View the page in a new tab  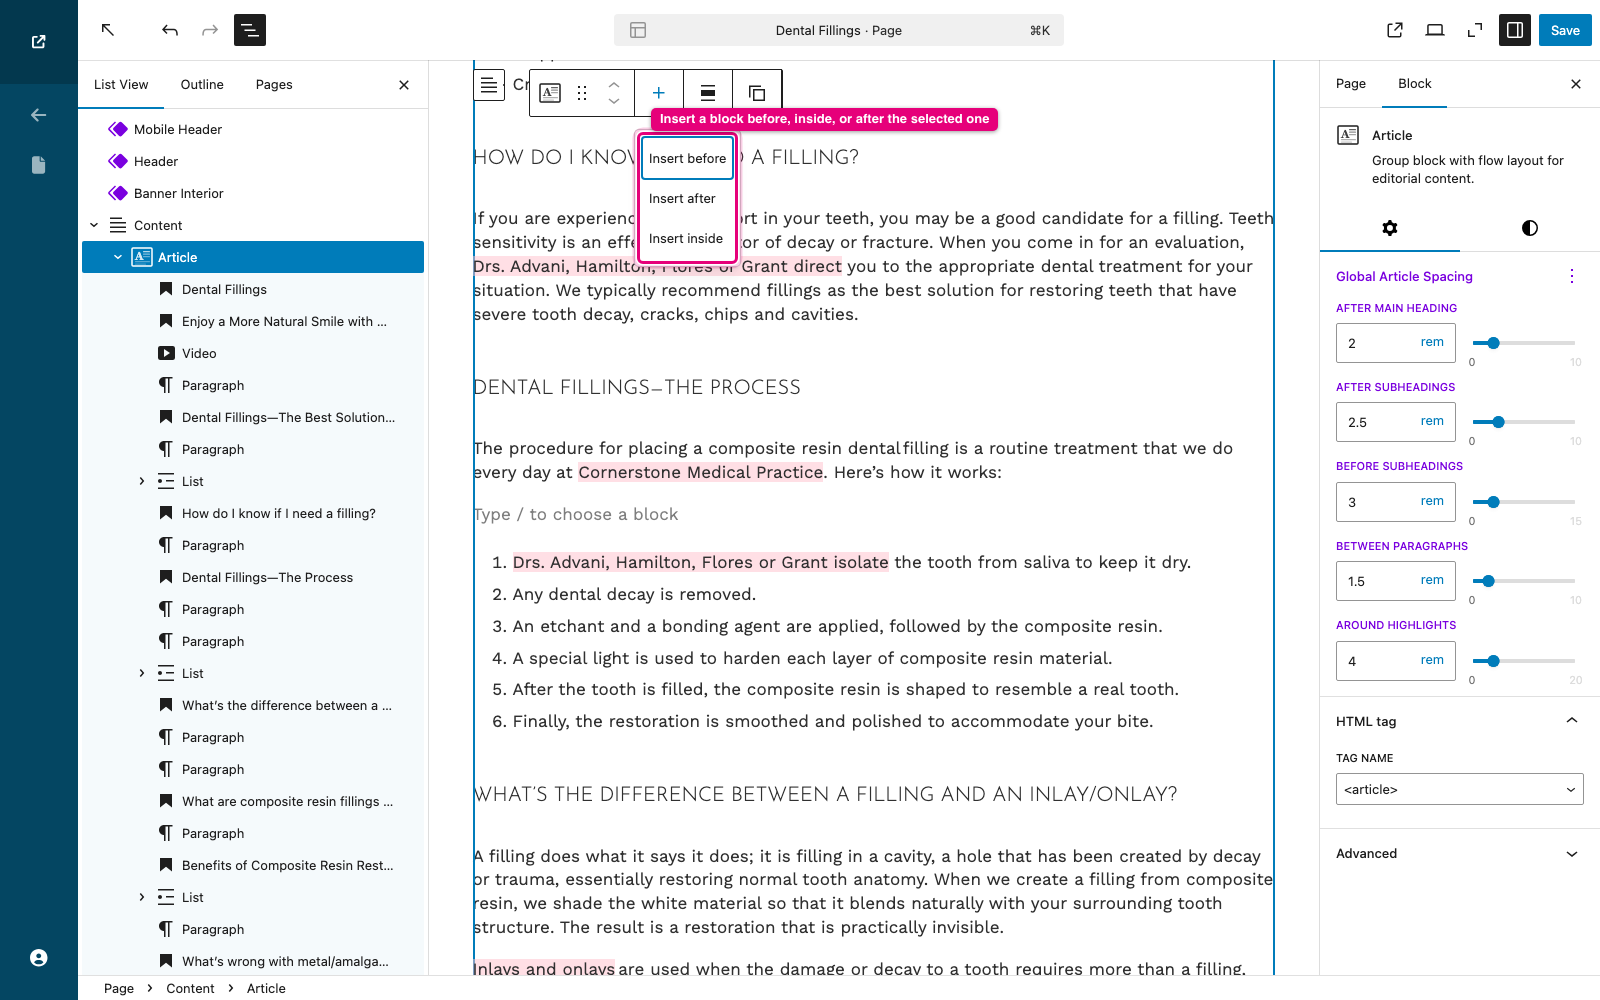[x=1395, y=30]
